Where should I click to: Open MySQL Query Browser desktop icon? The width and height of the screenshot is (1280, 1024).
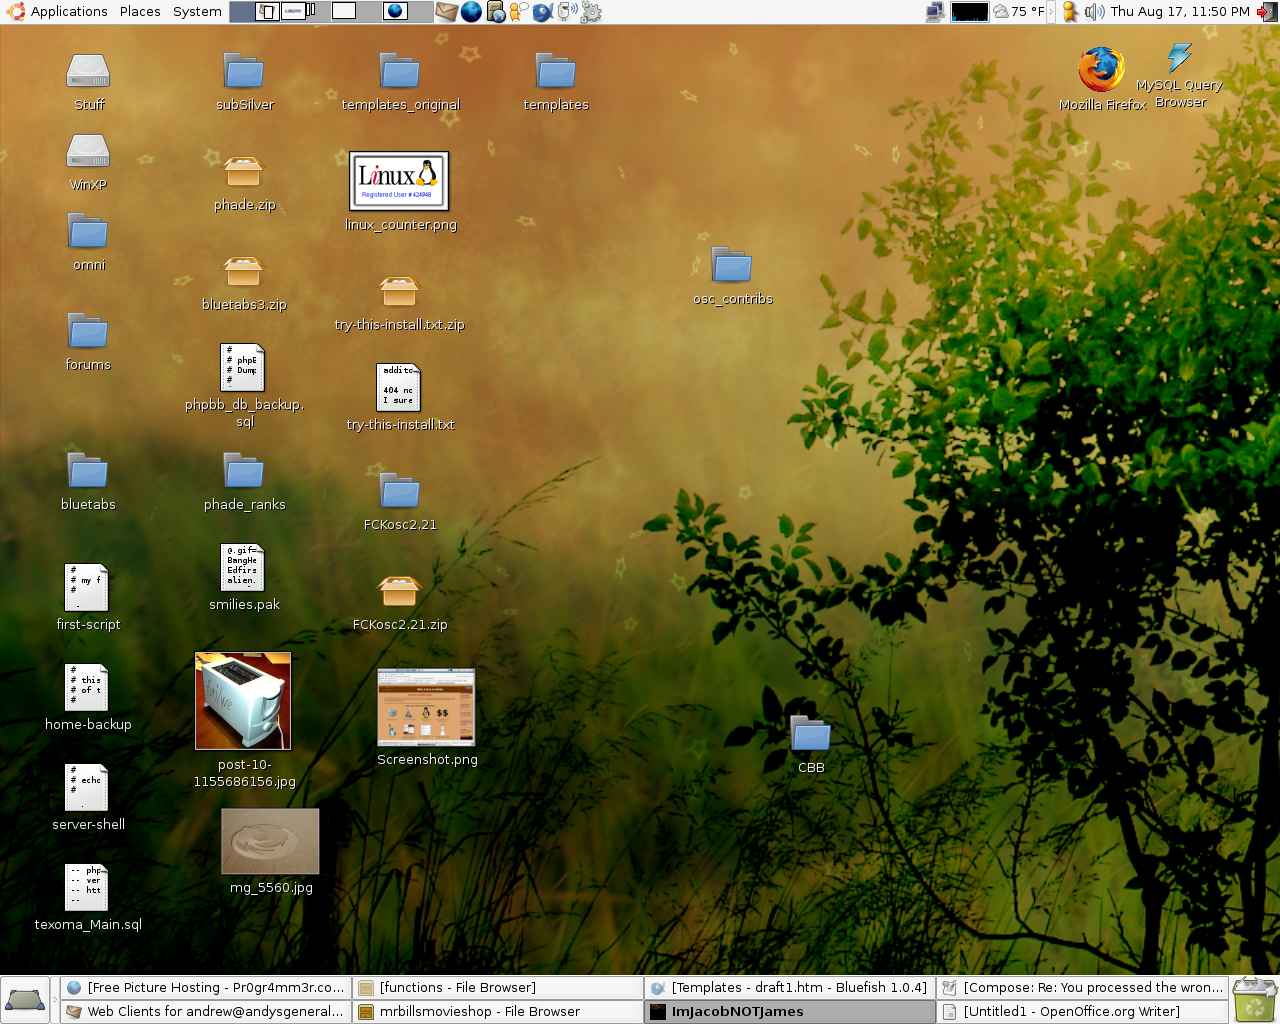pyautogui.click(x=1179, y=60)
